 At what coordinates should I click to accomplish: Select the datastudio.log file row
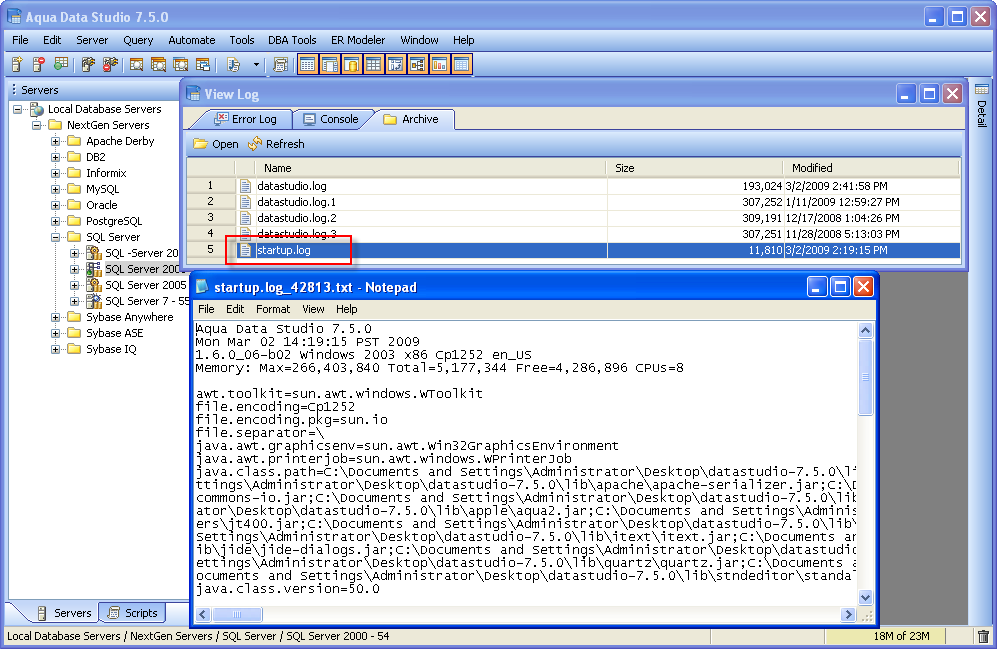[573, 186]
